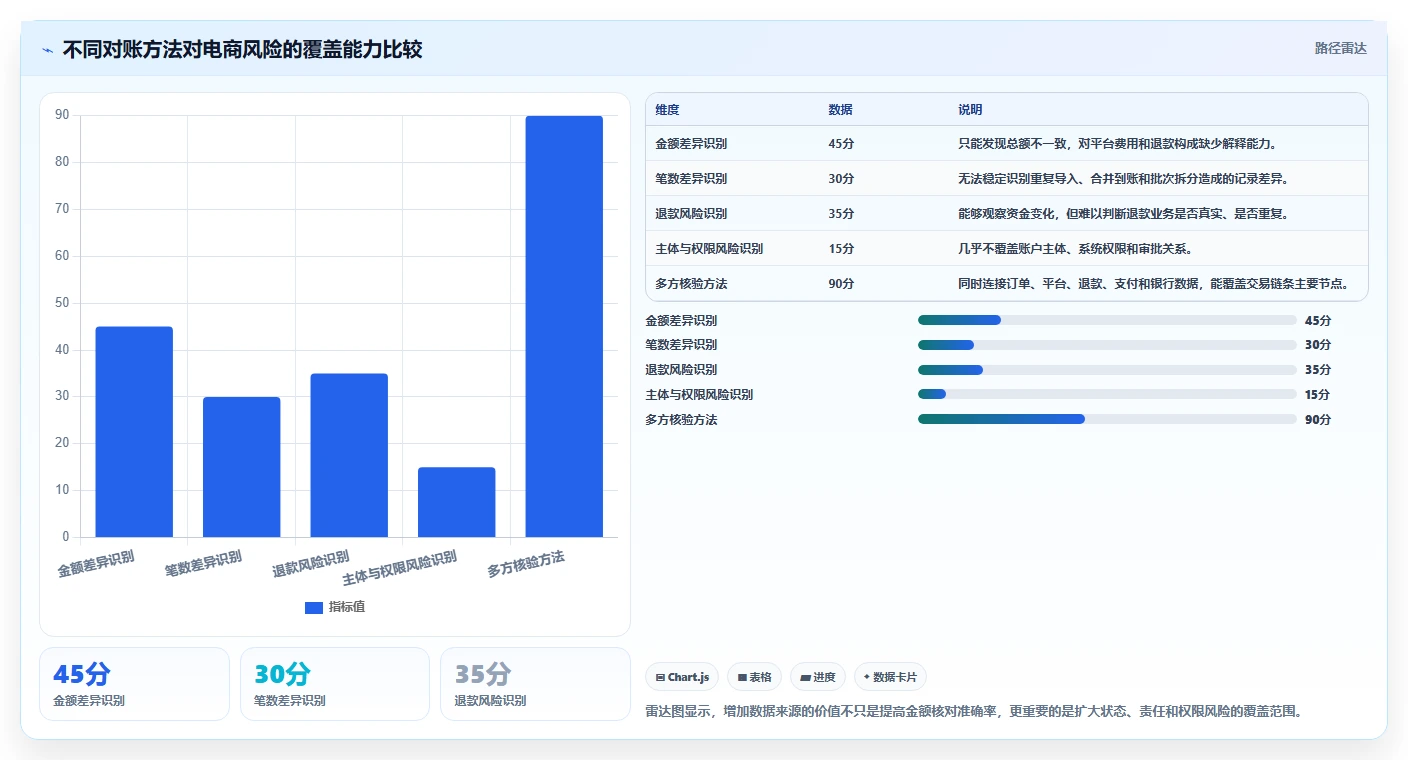Click description starting 几乎不覆盖账户主体
Image resolution: width=1408 pixels, height=760 pixels.
pyautogui.click(x=1075, y=249)
